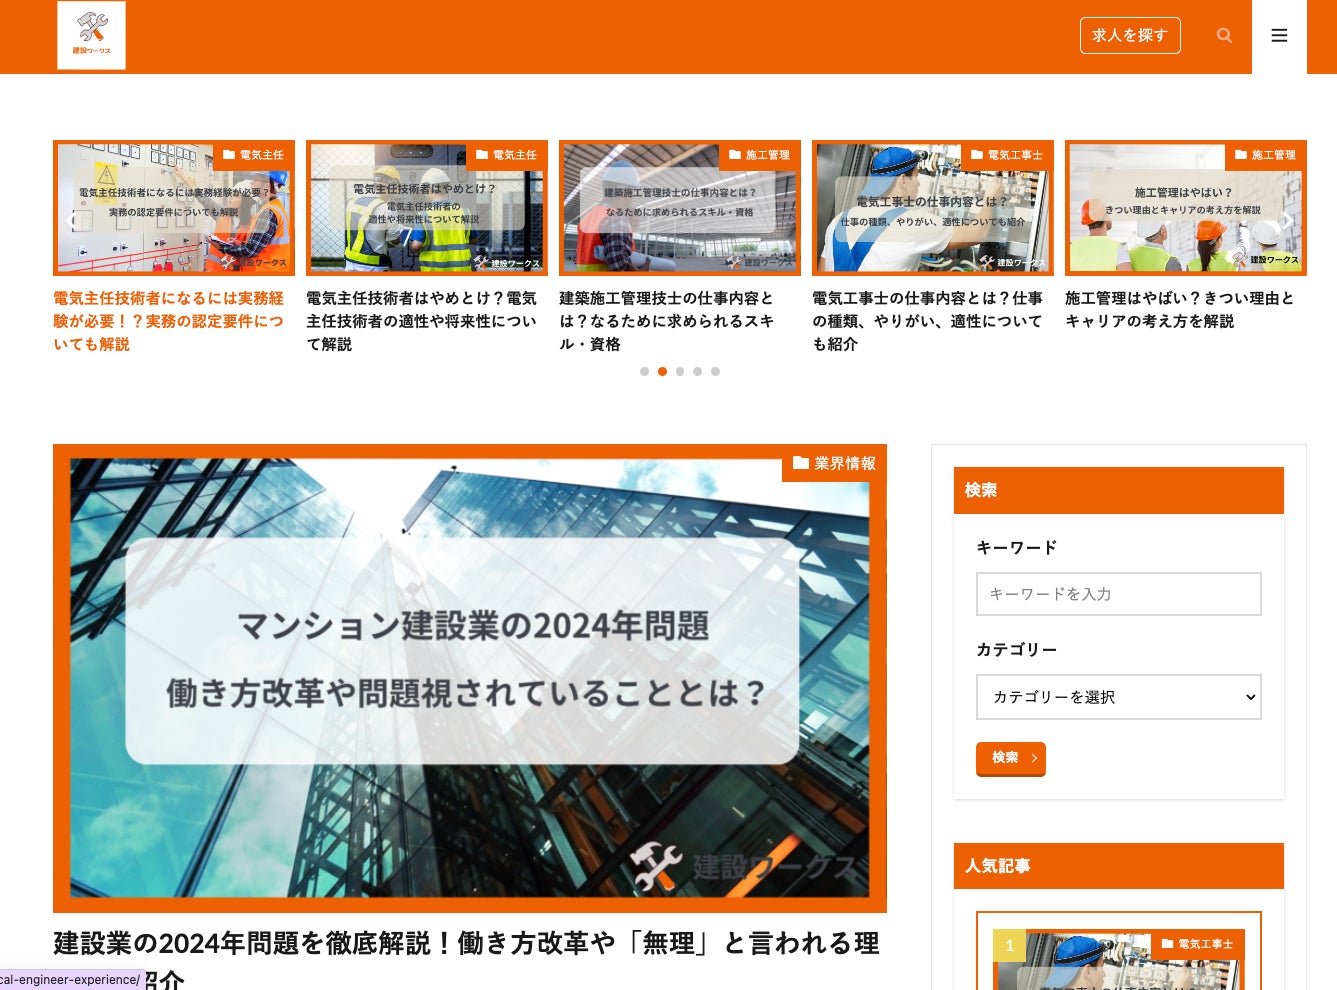The height and width of the screenshot is (990, 1337).
Task: Open thumbnail for 電気主任技術者はやめとけ article
Action: [x=427, y=208]
